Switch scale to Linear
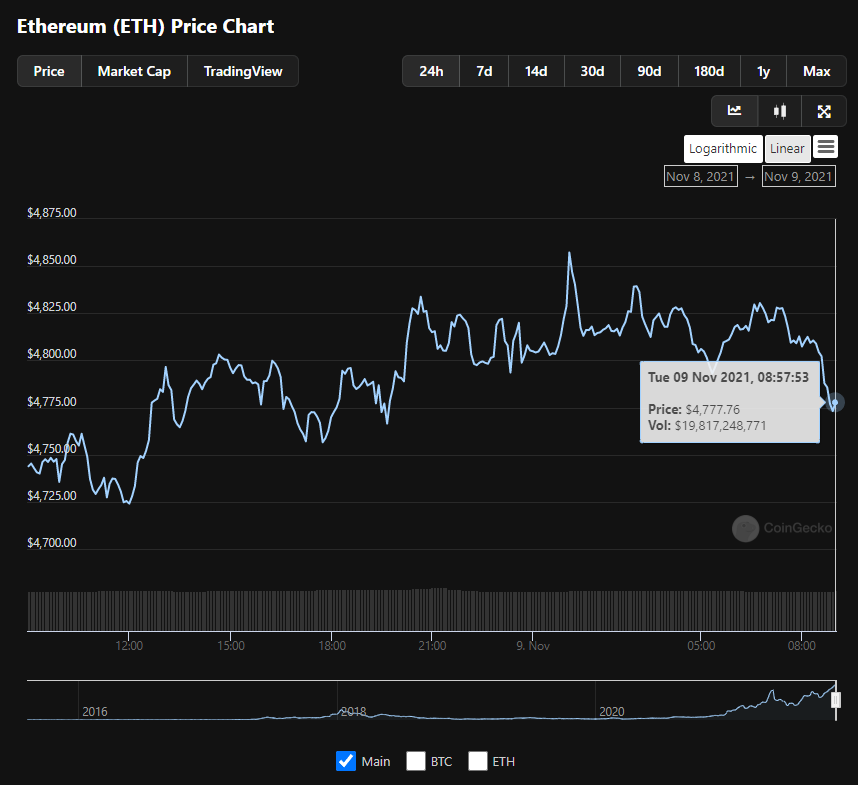The width and height of the screenshot is (858, 785). tap(787, 149)
